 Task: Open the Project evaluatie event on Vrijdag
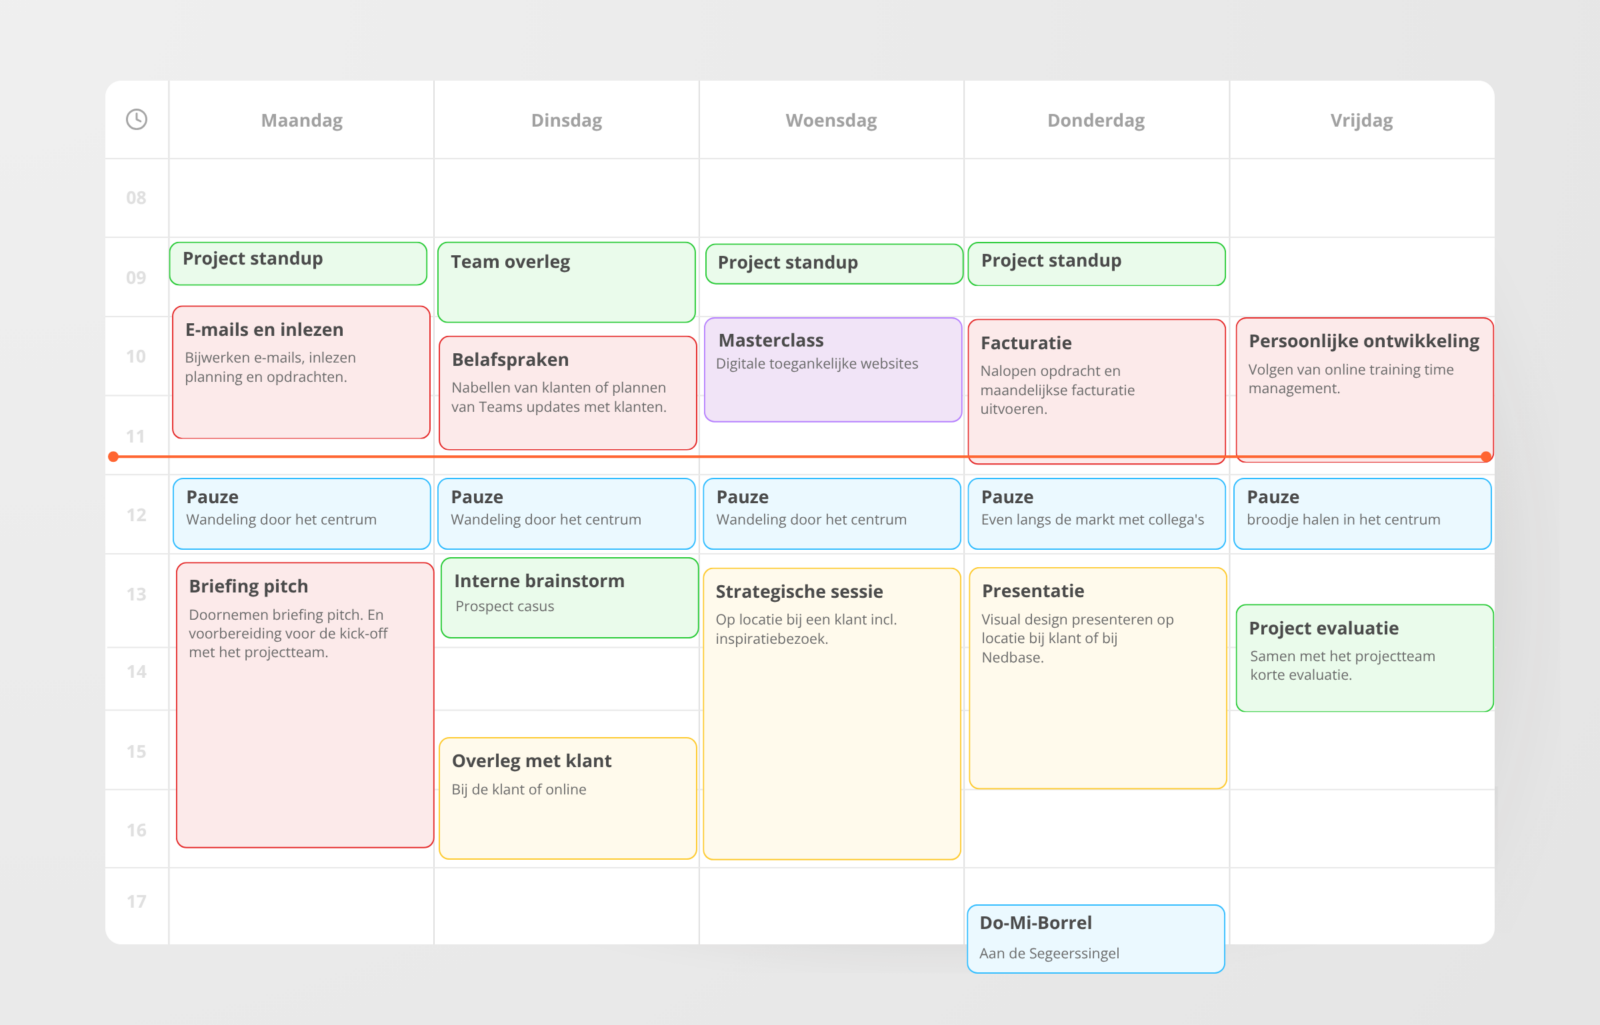click(1364, 657)
